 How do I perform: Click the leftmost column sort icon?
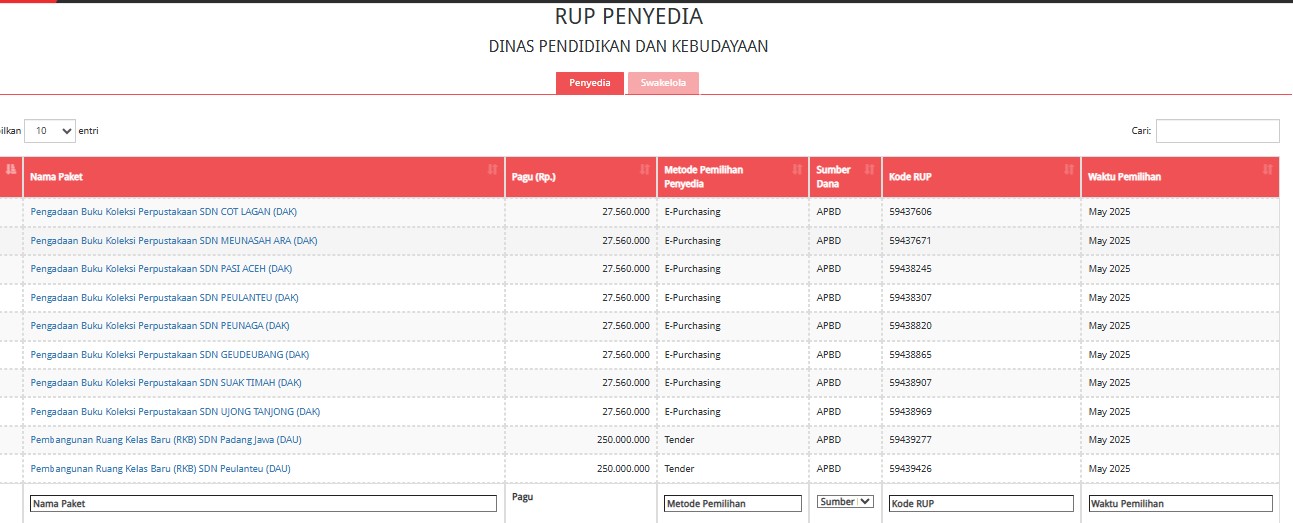coord(11,170)
